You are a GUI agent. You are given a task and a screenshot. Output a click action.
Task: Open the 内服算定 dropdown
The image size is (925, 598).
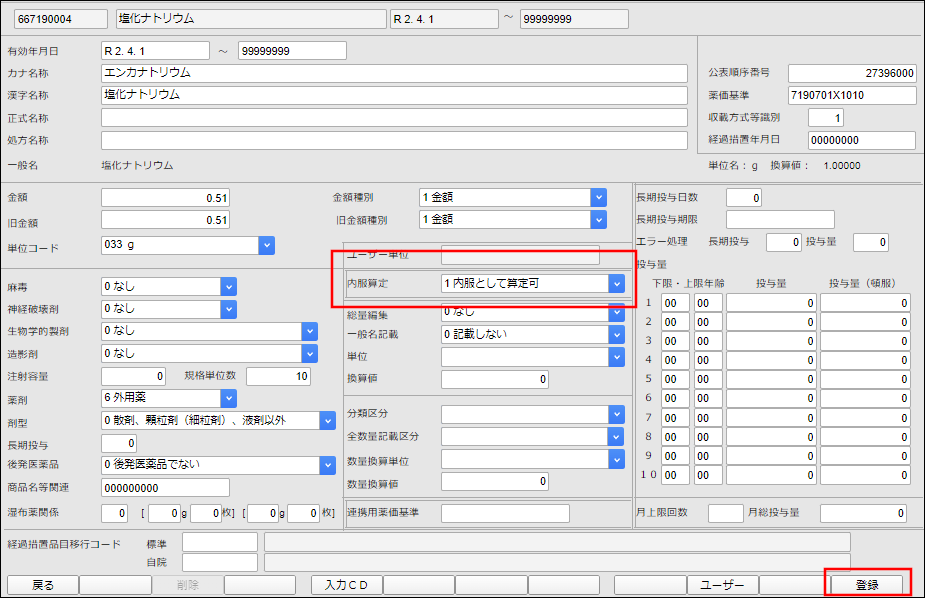click(x=615, y=284)
